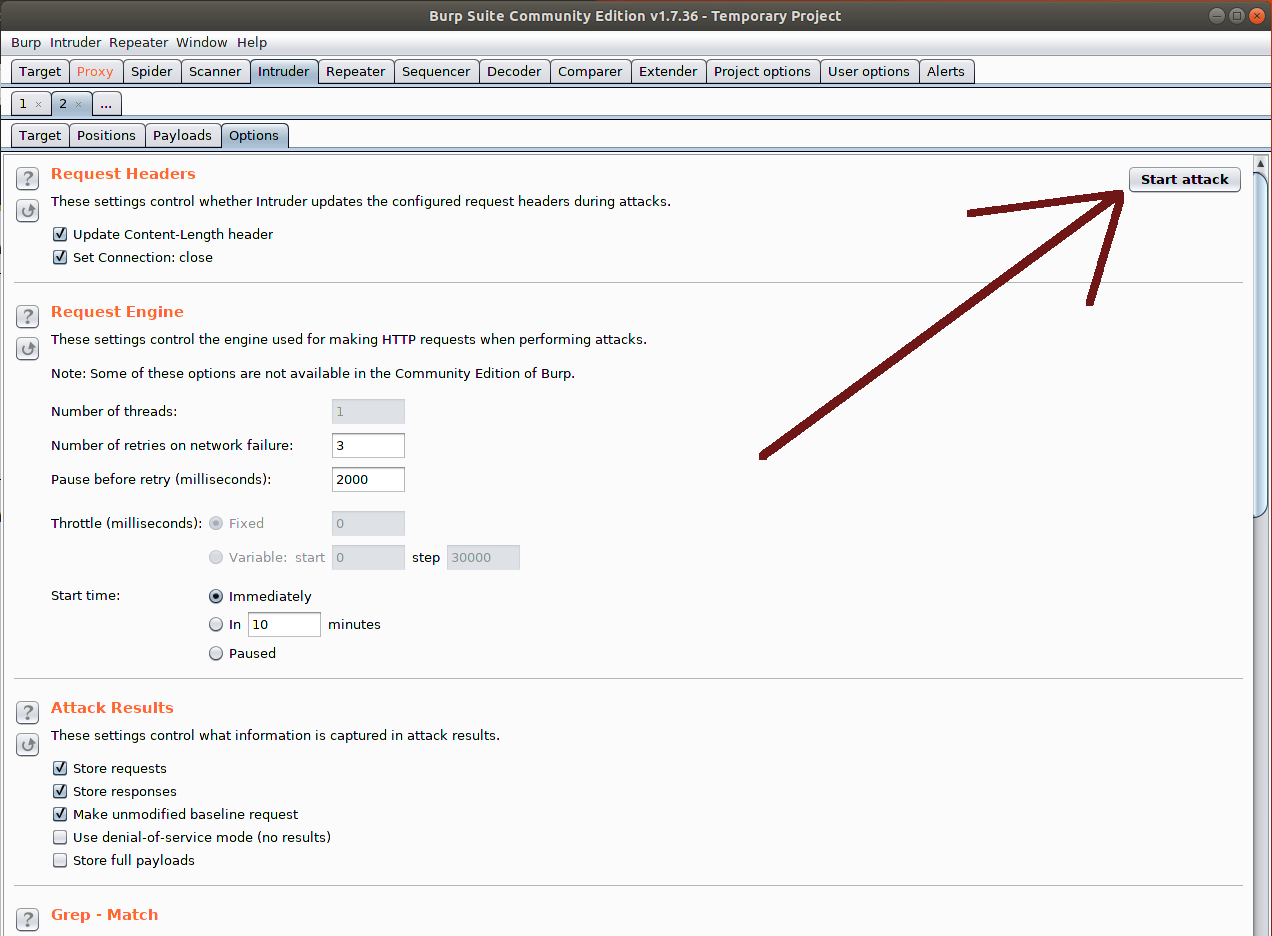This screenshot has width=1272, height=936.
Task: Open help for the Attack Results section
Action: pyautogui.click(x=28, y=713)
